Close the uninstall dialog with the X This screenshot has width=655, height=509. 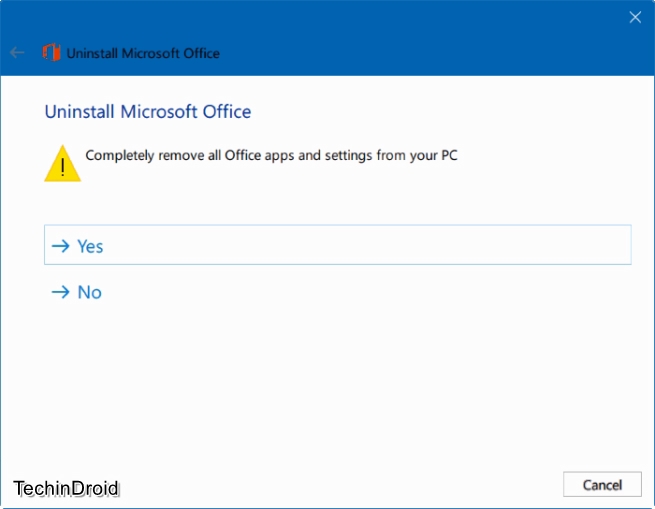click(634, 17)
